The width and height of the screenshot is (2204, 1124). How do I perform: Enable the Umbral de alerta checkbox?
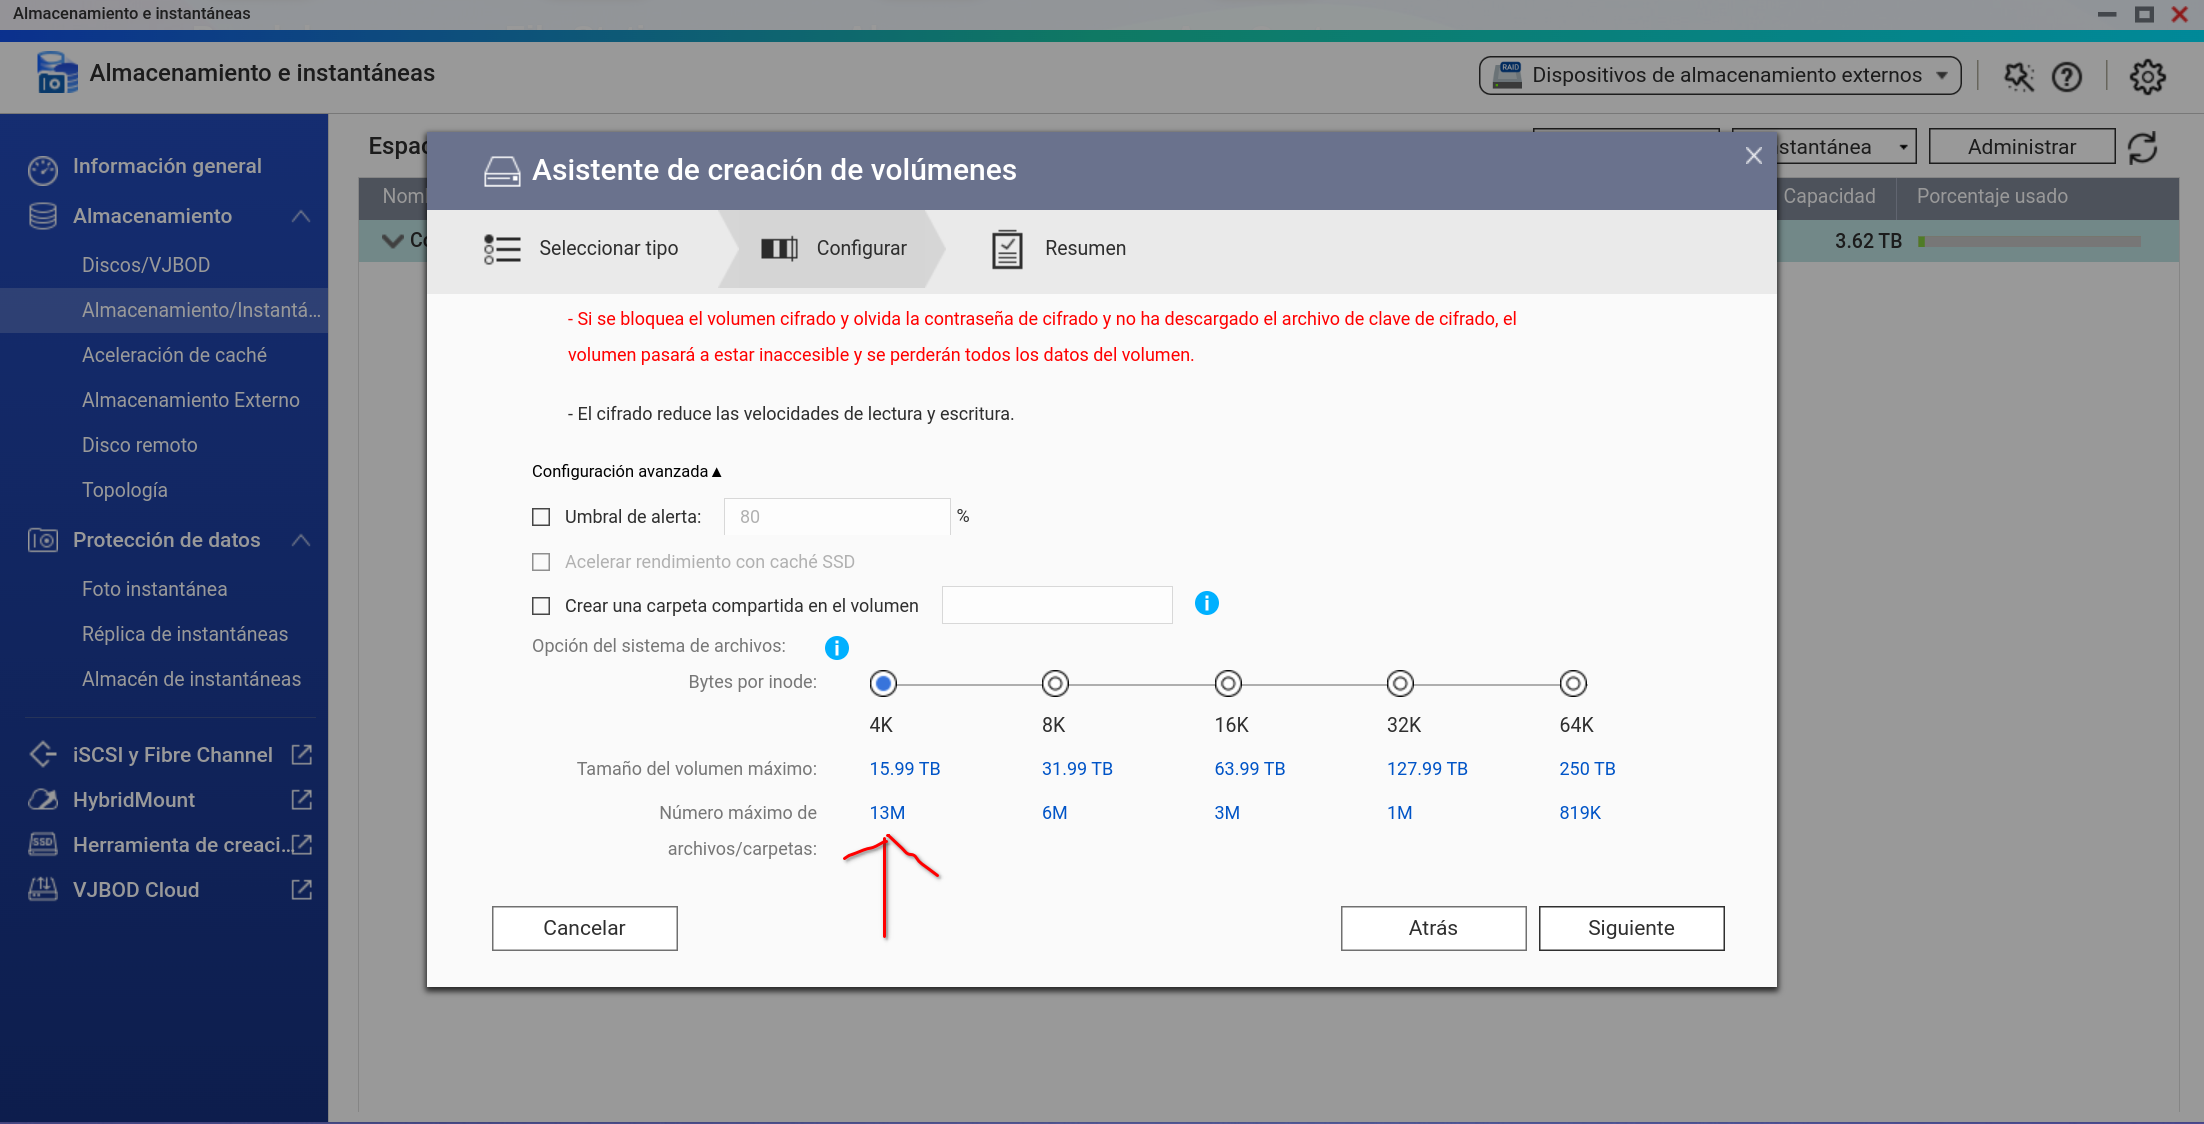pyautogui.click(x=541, y=517)
